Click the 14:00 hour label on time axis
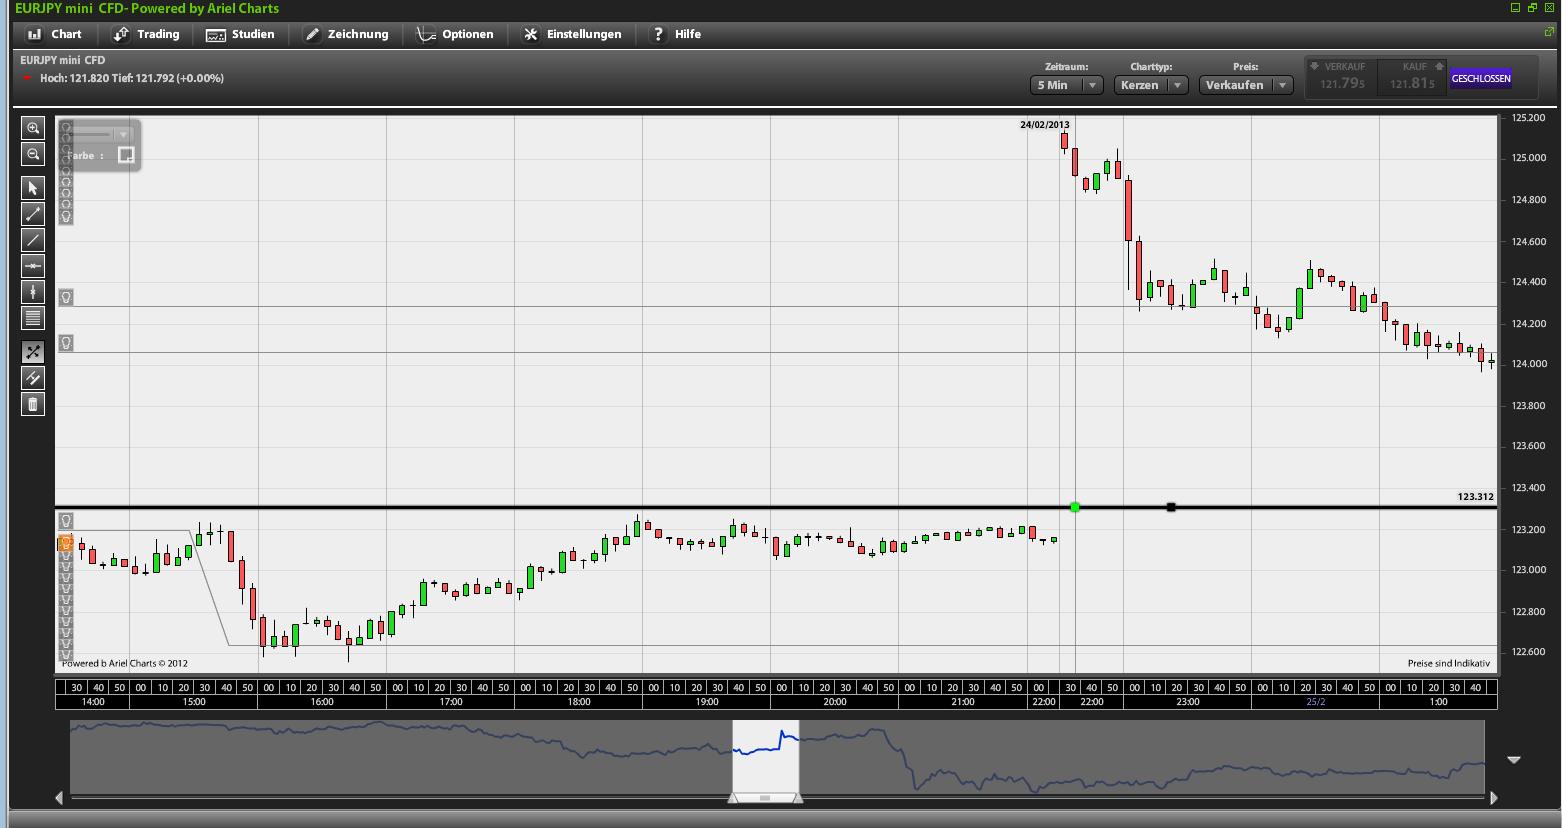Screen dimensions: 1562x828 93,702
